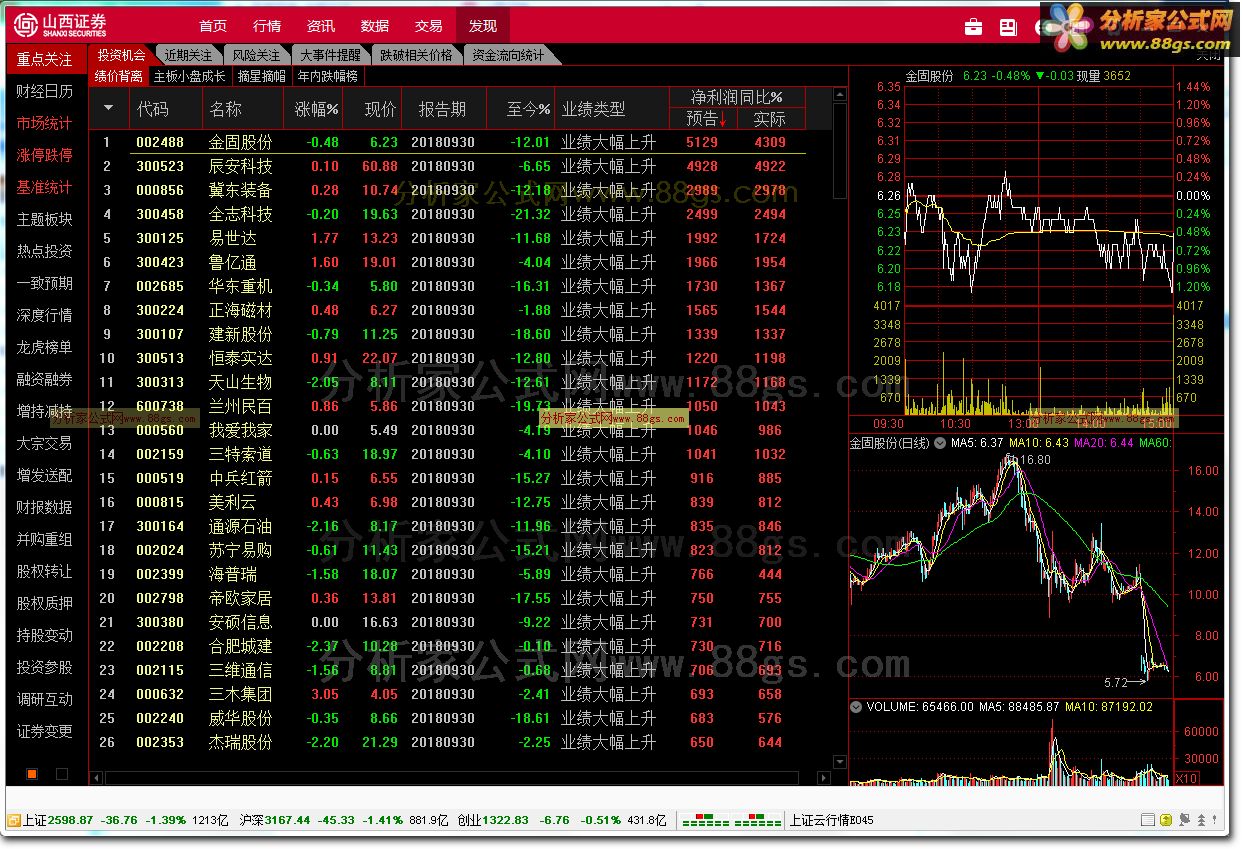Open 证券变更 in the sidebar
Viewport: 1242px width, 849px height.
pos(45,731)
